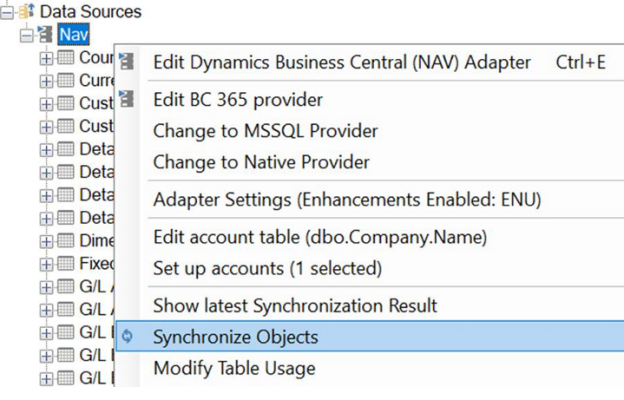
Task: Collapse the Nav adapter node
Action: [26, 36]
